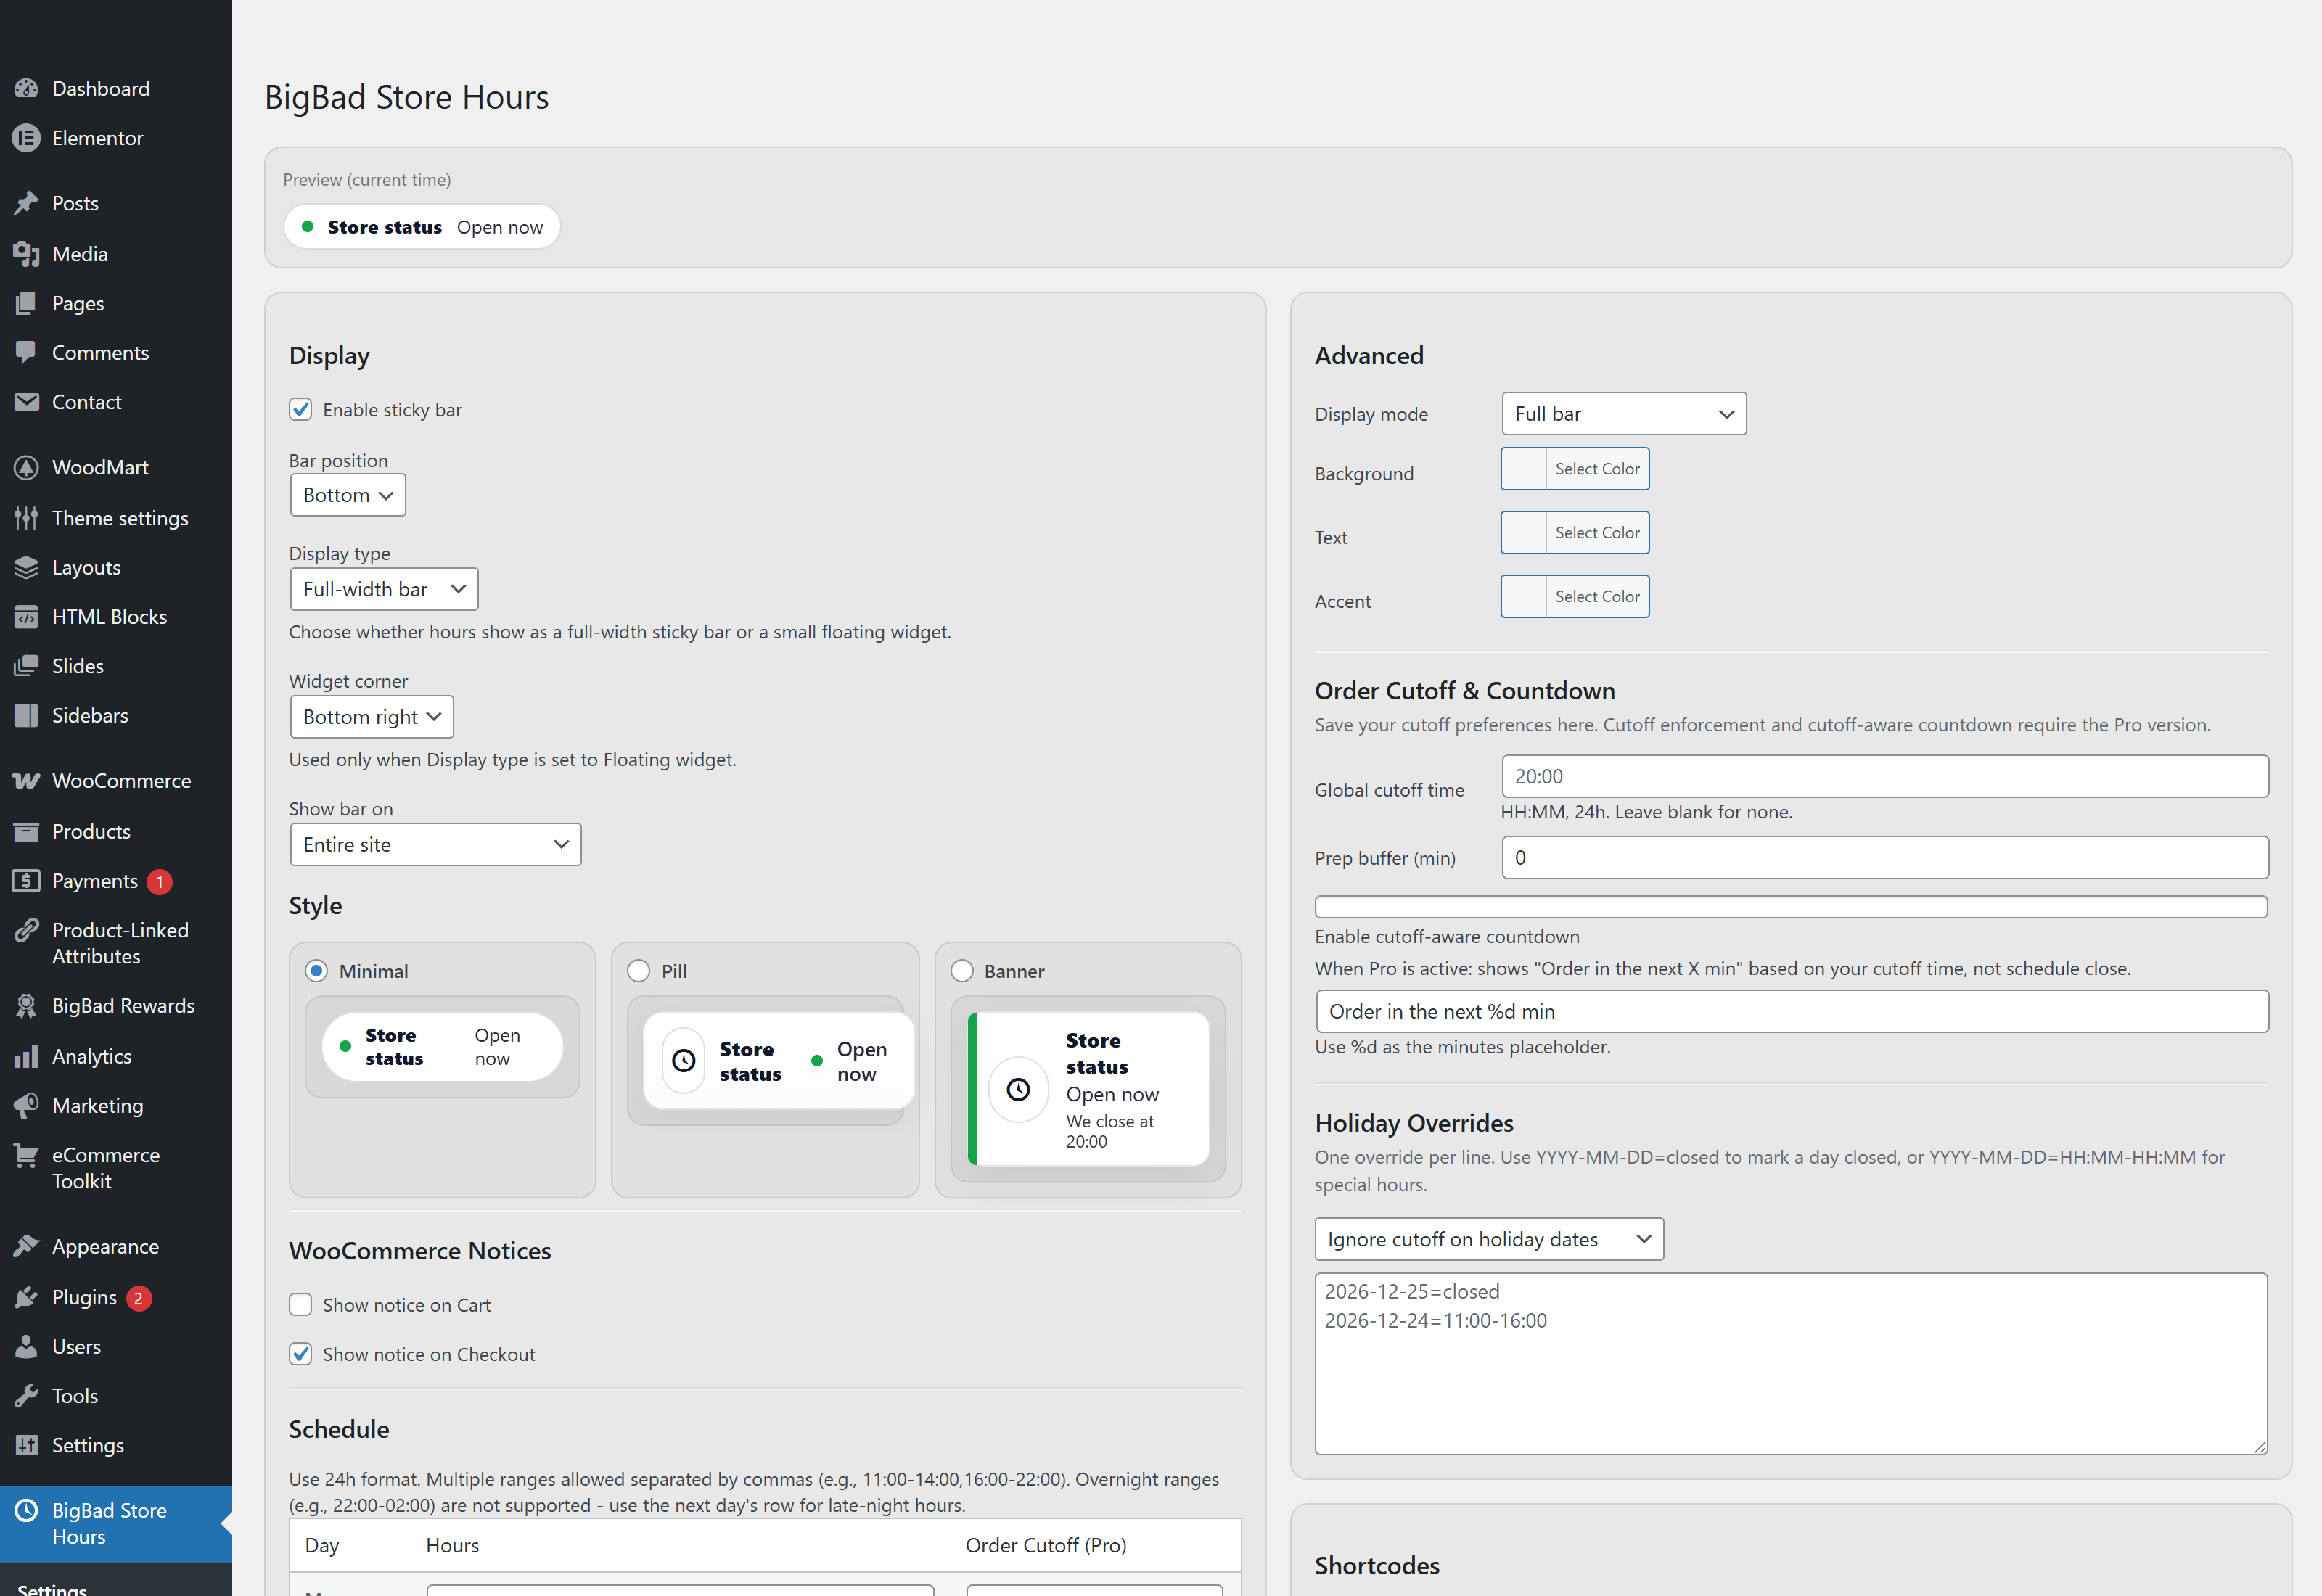Click the Accent color swatch
Screen dimensions: 2322x1596
[x=1524, y=597]
